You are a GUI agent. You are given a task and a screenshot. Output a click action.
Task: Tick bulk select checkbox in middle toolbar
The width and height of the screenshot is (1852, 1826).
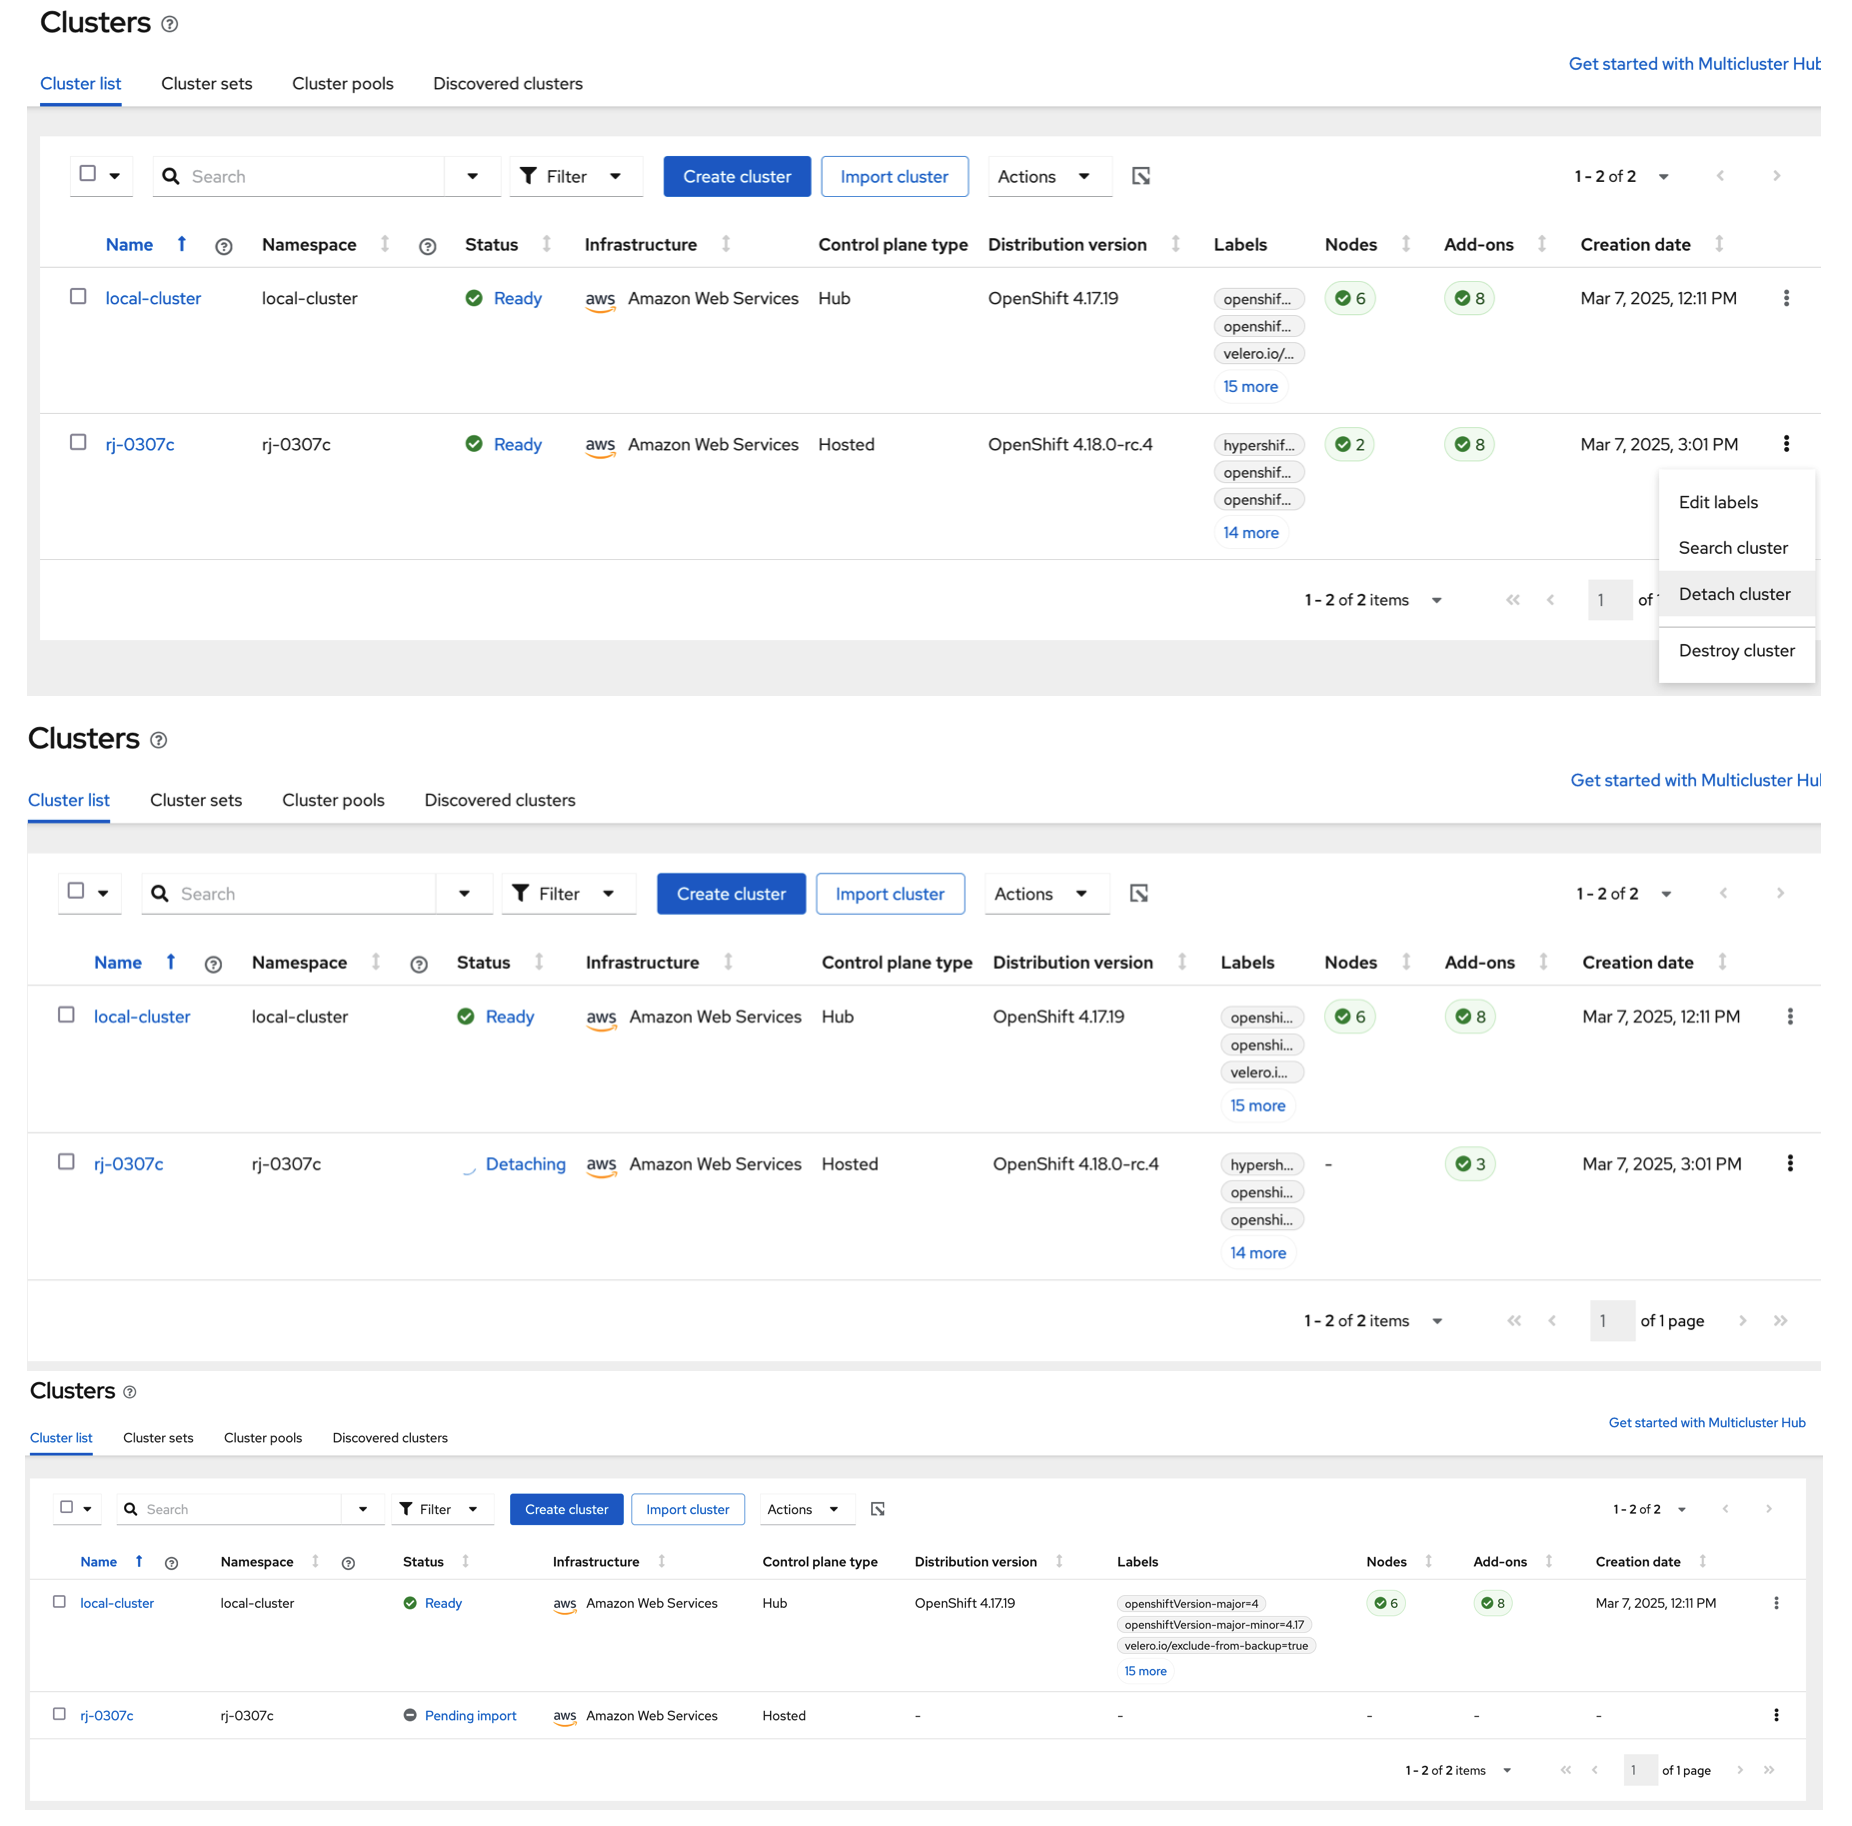(76, 891)
